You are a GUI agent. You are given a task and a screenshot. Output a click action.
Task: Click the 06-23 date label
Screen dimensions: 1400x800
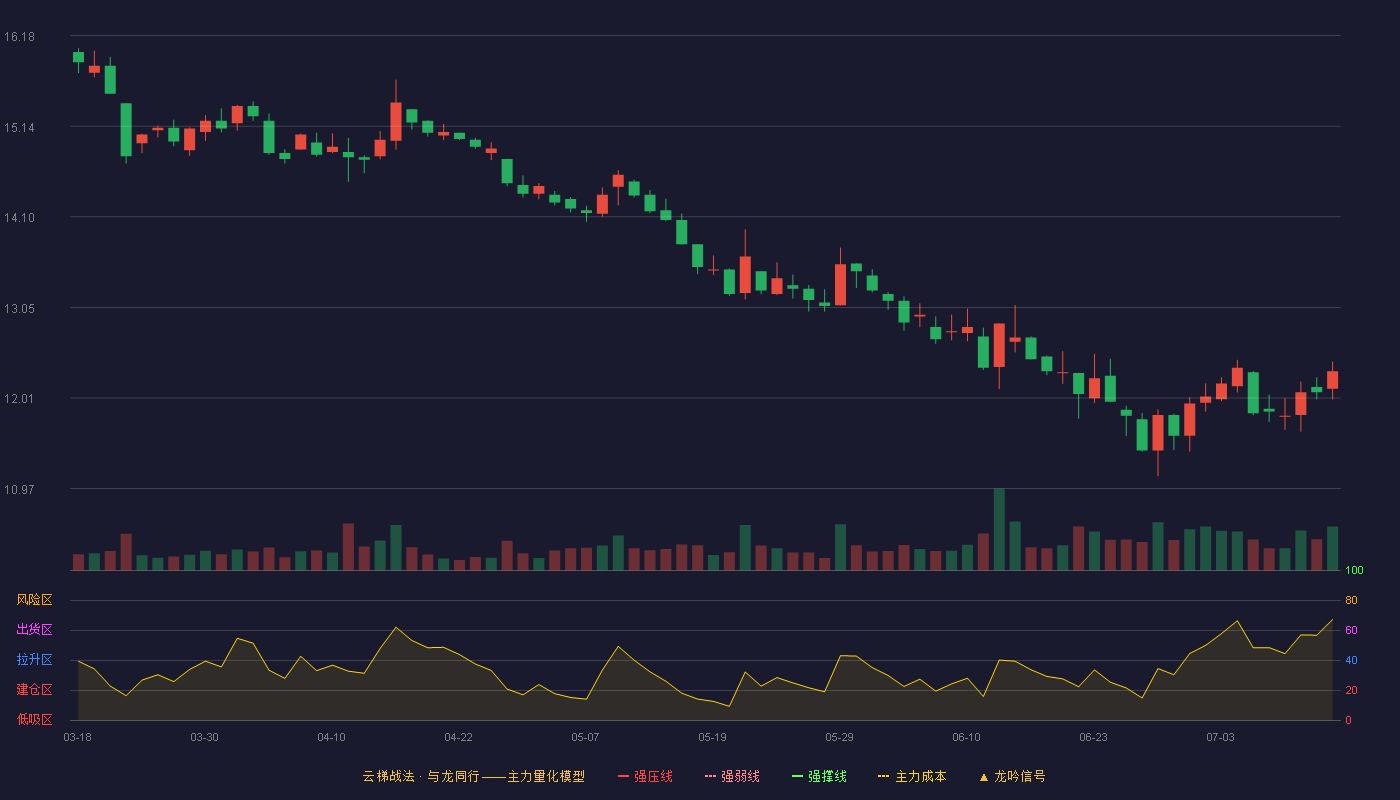click(1093, 737)
